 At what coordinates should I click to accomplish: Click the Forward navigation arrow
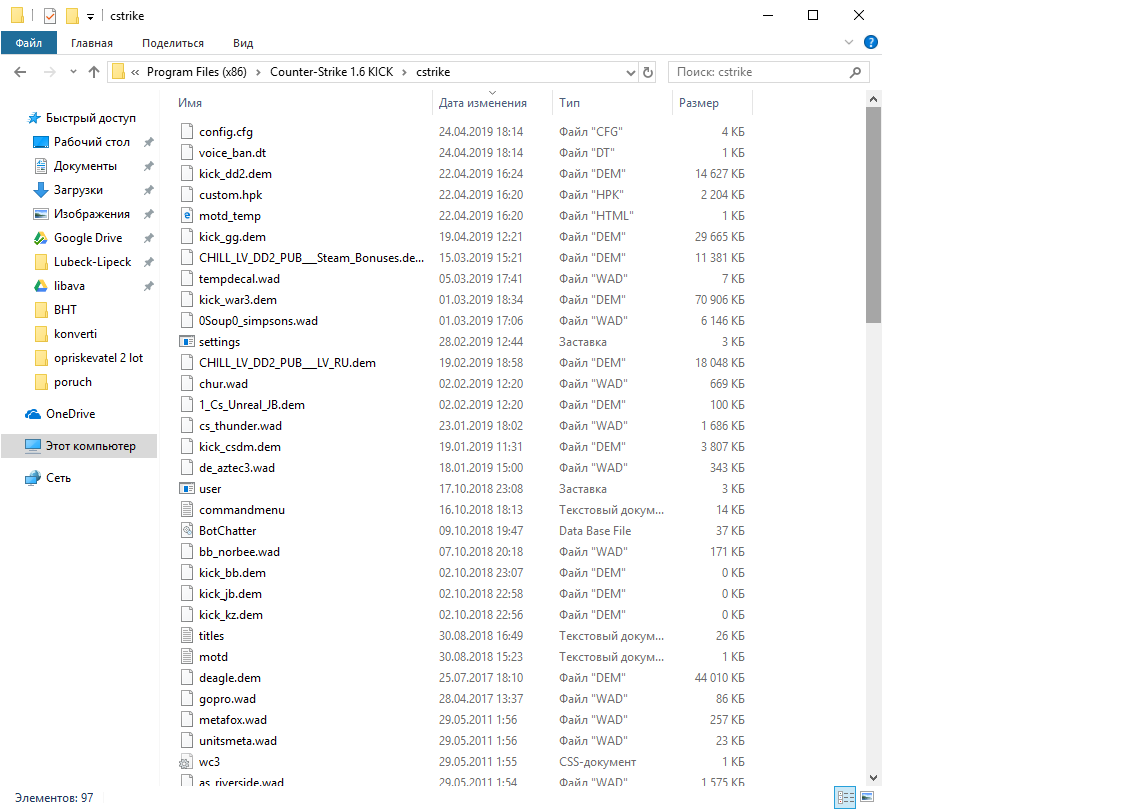50,72
